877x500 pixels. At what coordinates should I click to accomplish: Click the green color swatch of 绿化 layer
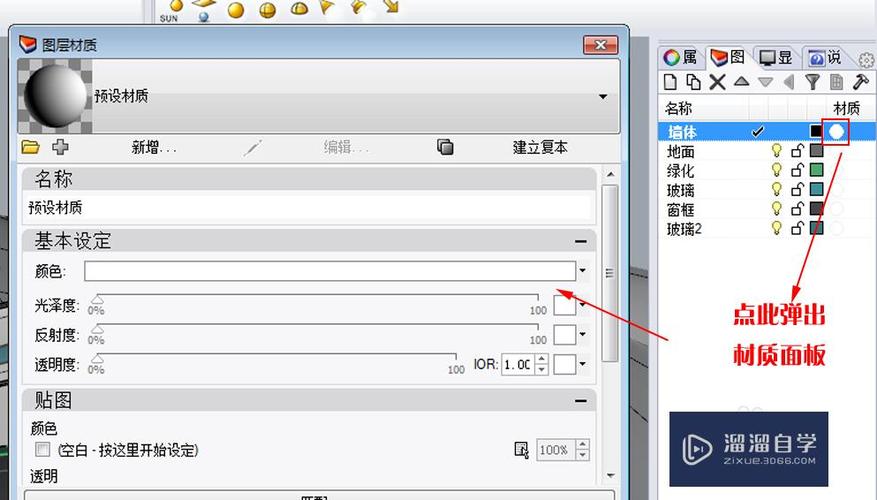817,169
